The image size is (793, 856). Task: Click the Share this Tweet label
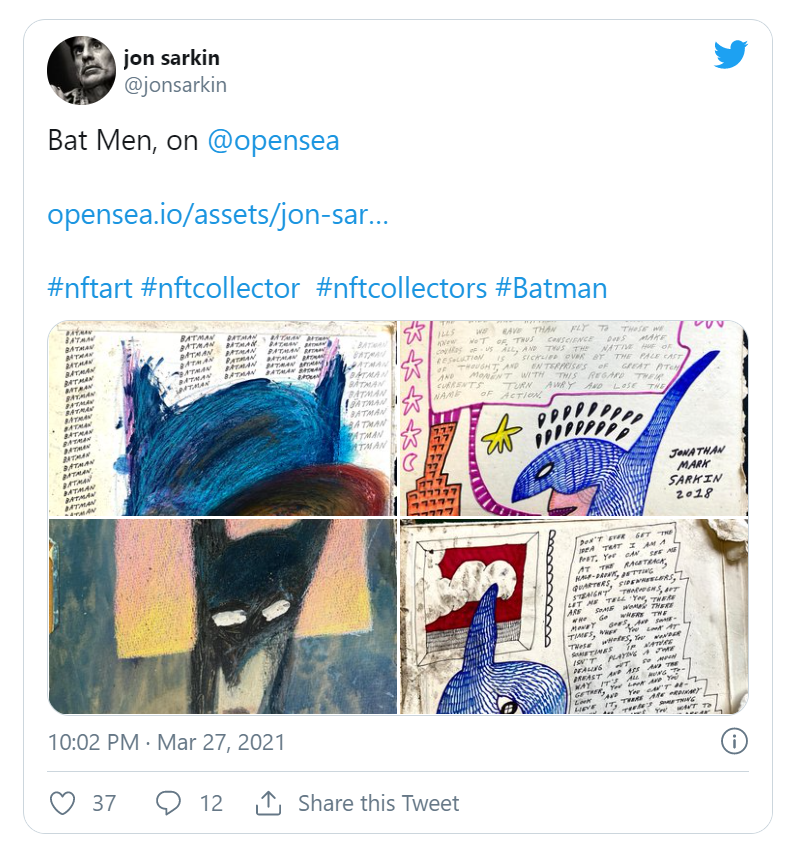point(378,803)
